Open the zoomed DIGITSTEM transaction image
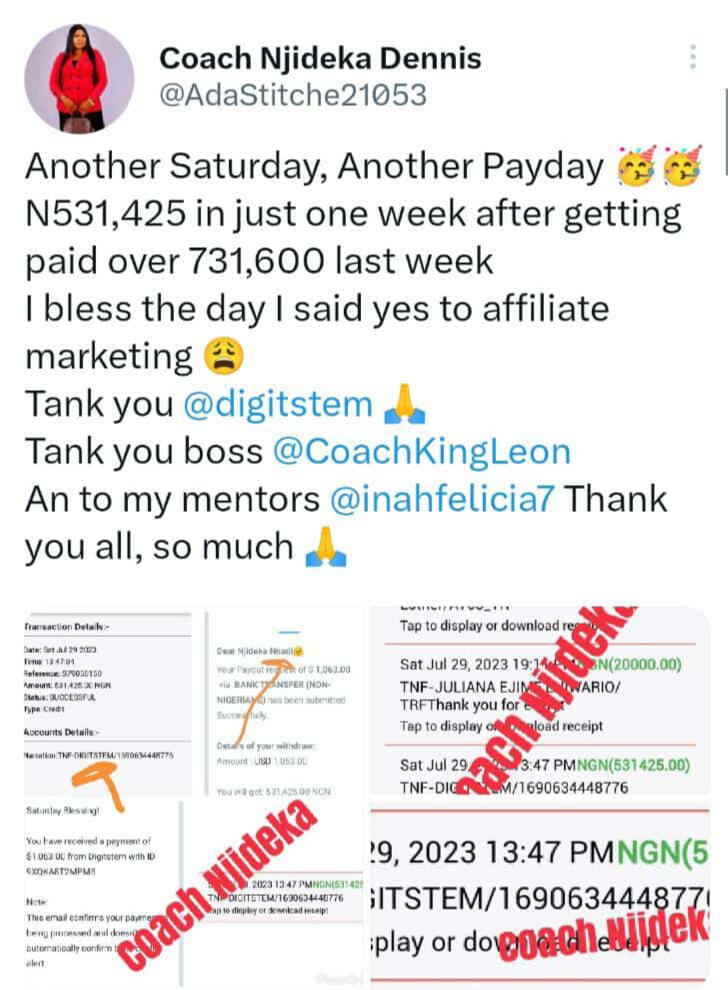The width and height of the screenshot is (728, 990). point(540,895)
